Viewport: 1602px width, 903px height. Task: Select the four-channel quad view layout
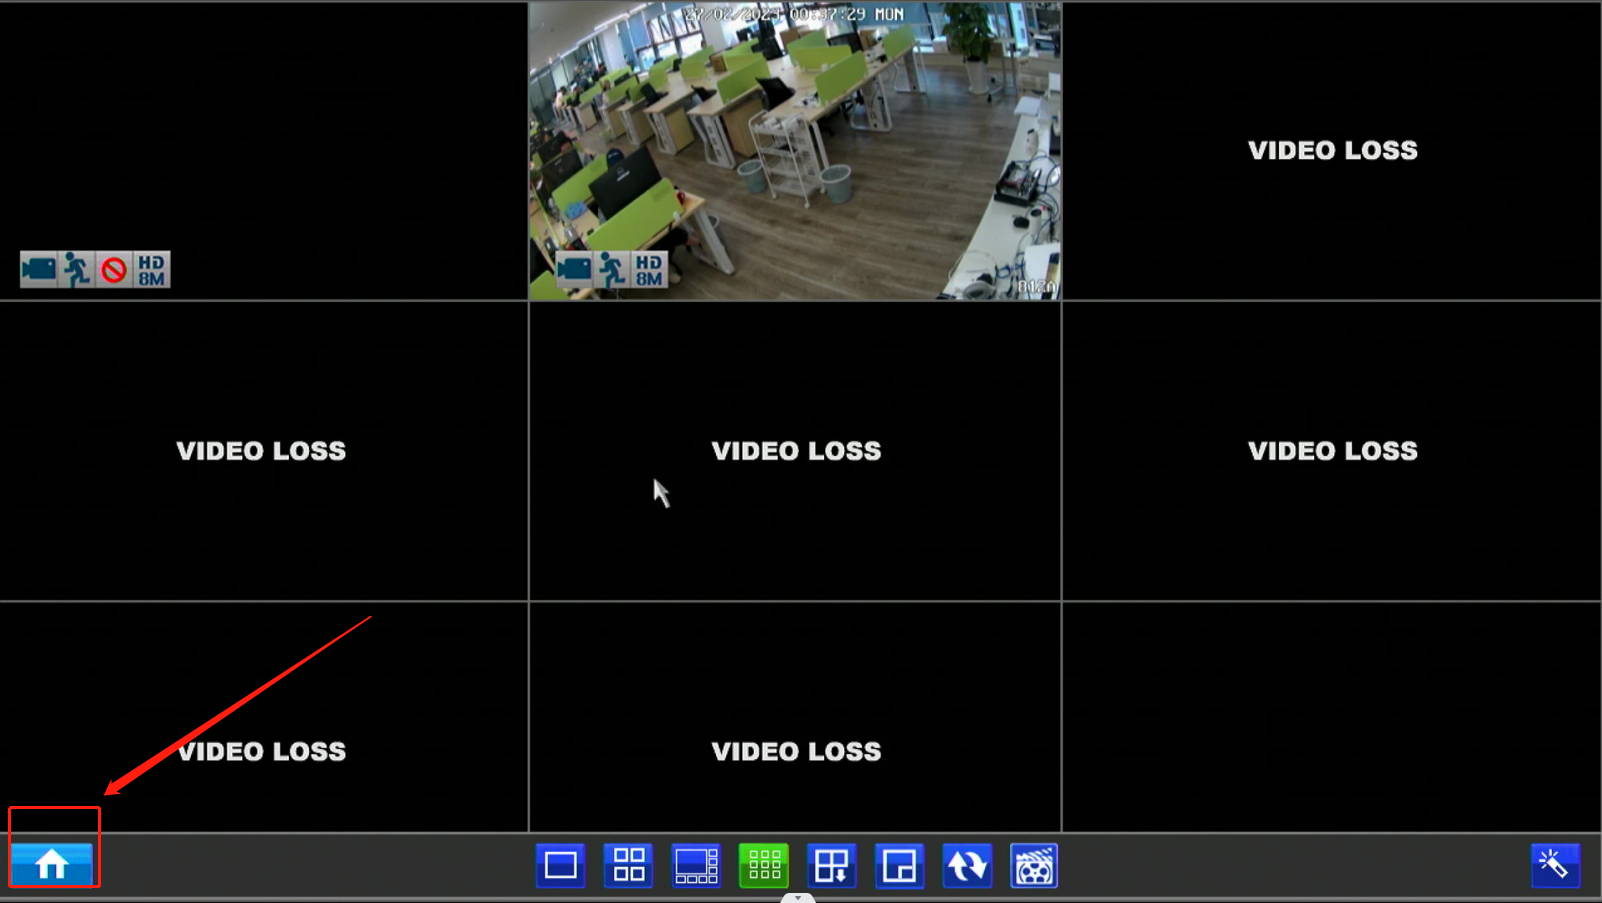(628, 866)
